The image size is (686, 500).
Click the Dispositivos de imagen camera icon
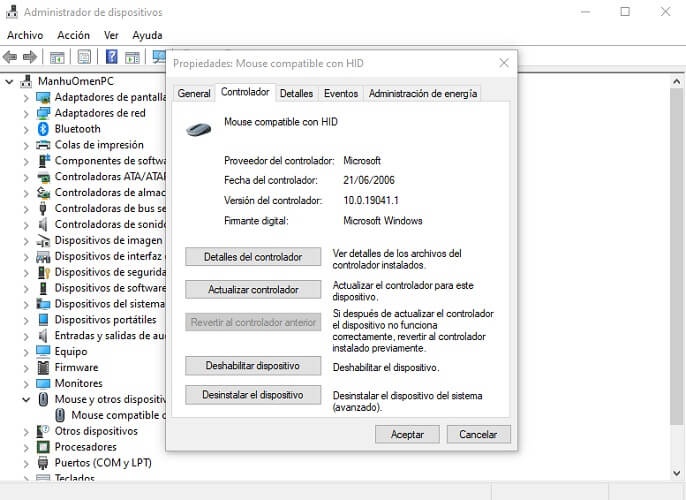click(x=43, y=241)
